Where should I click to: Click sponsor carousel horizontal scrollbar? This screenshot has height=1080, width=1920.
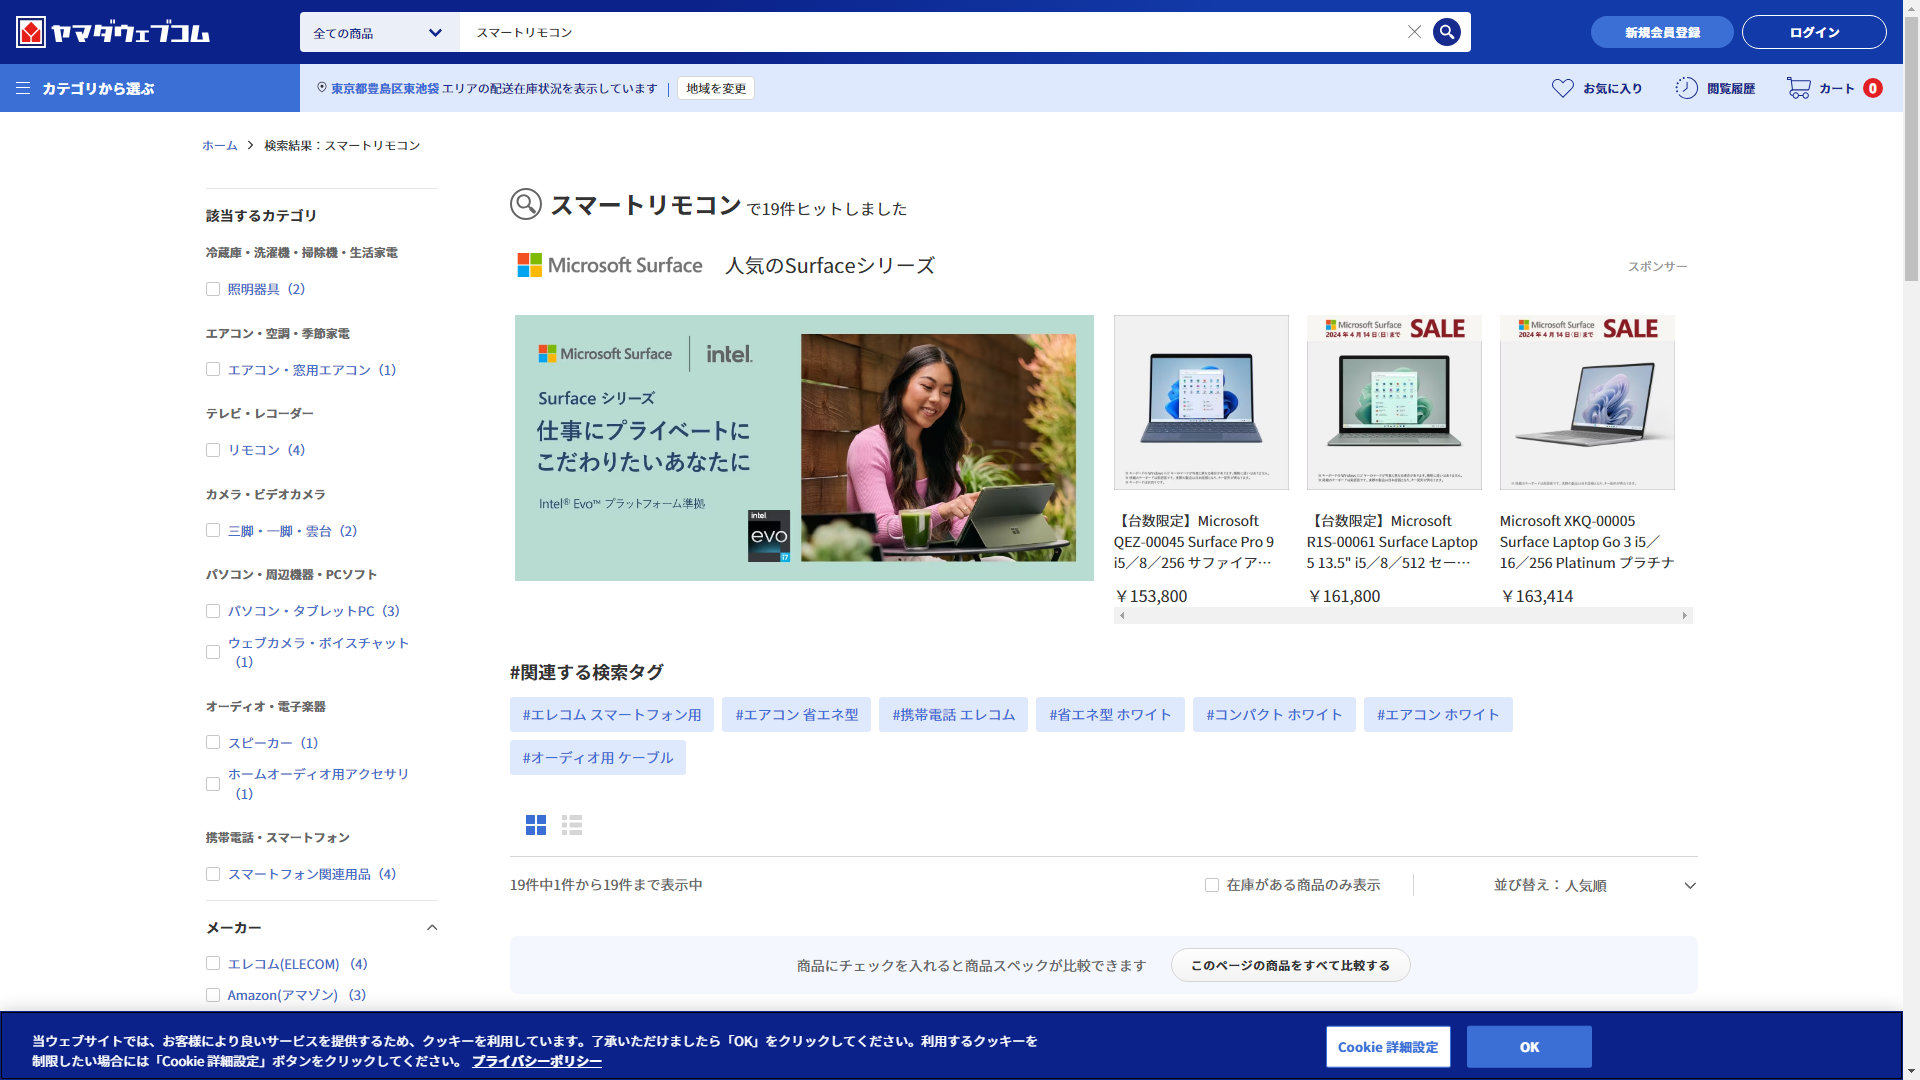pyautogui.click(x=1402, y=616)
